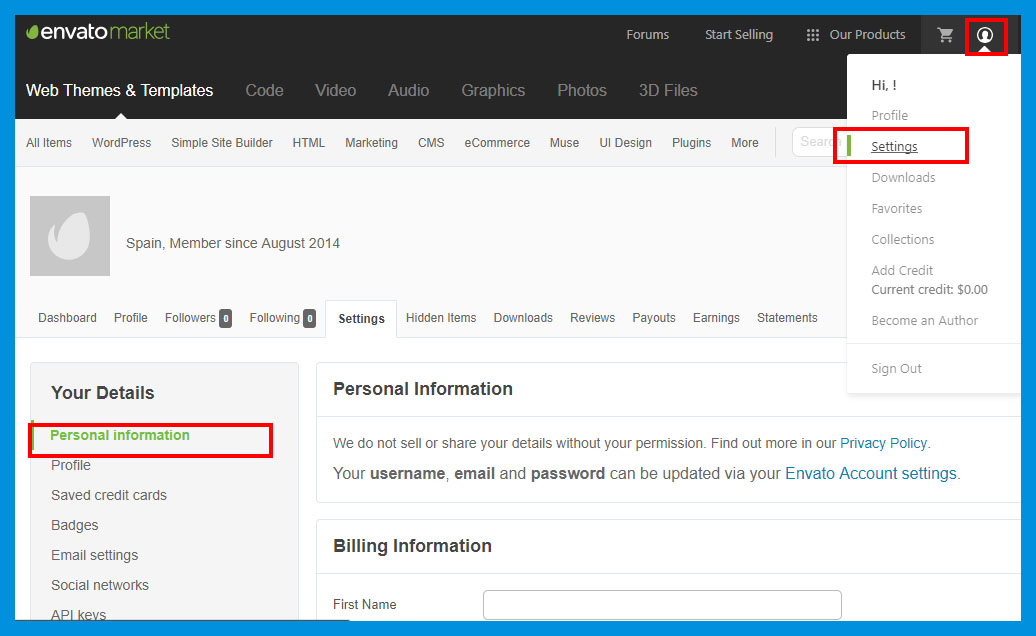This screenshot has width=1036, height=636.
Task: Open WordPress subcategory
Action: click(122, 143)
